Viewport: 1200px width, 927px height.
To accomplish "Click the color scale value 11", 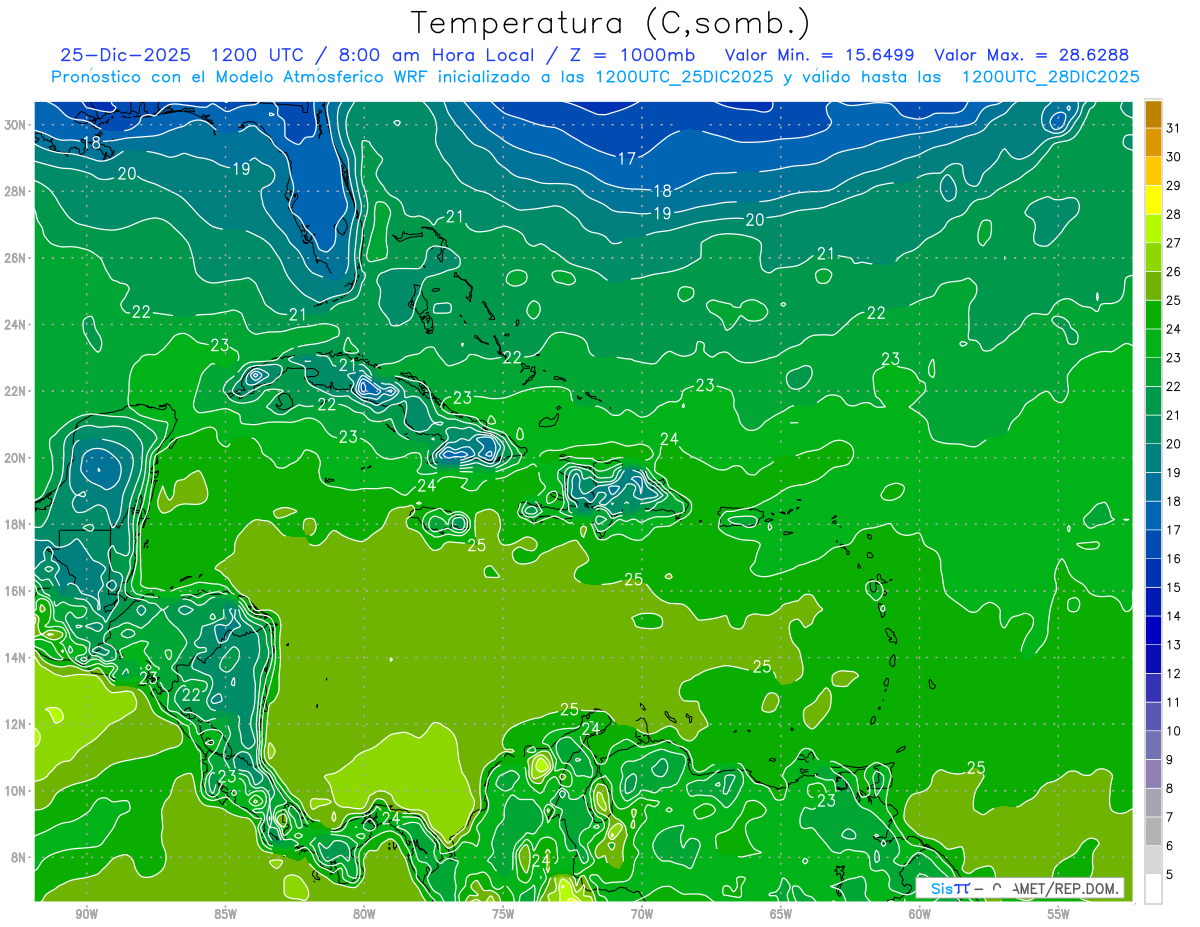I will point(1174,702).
